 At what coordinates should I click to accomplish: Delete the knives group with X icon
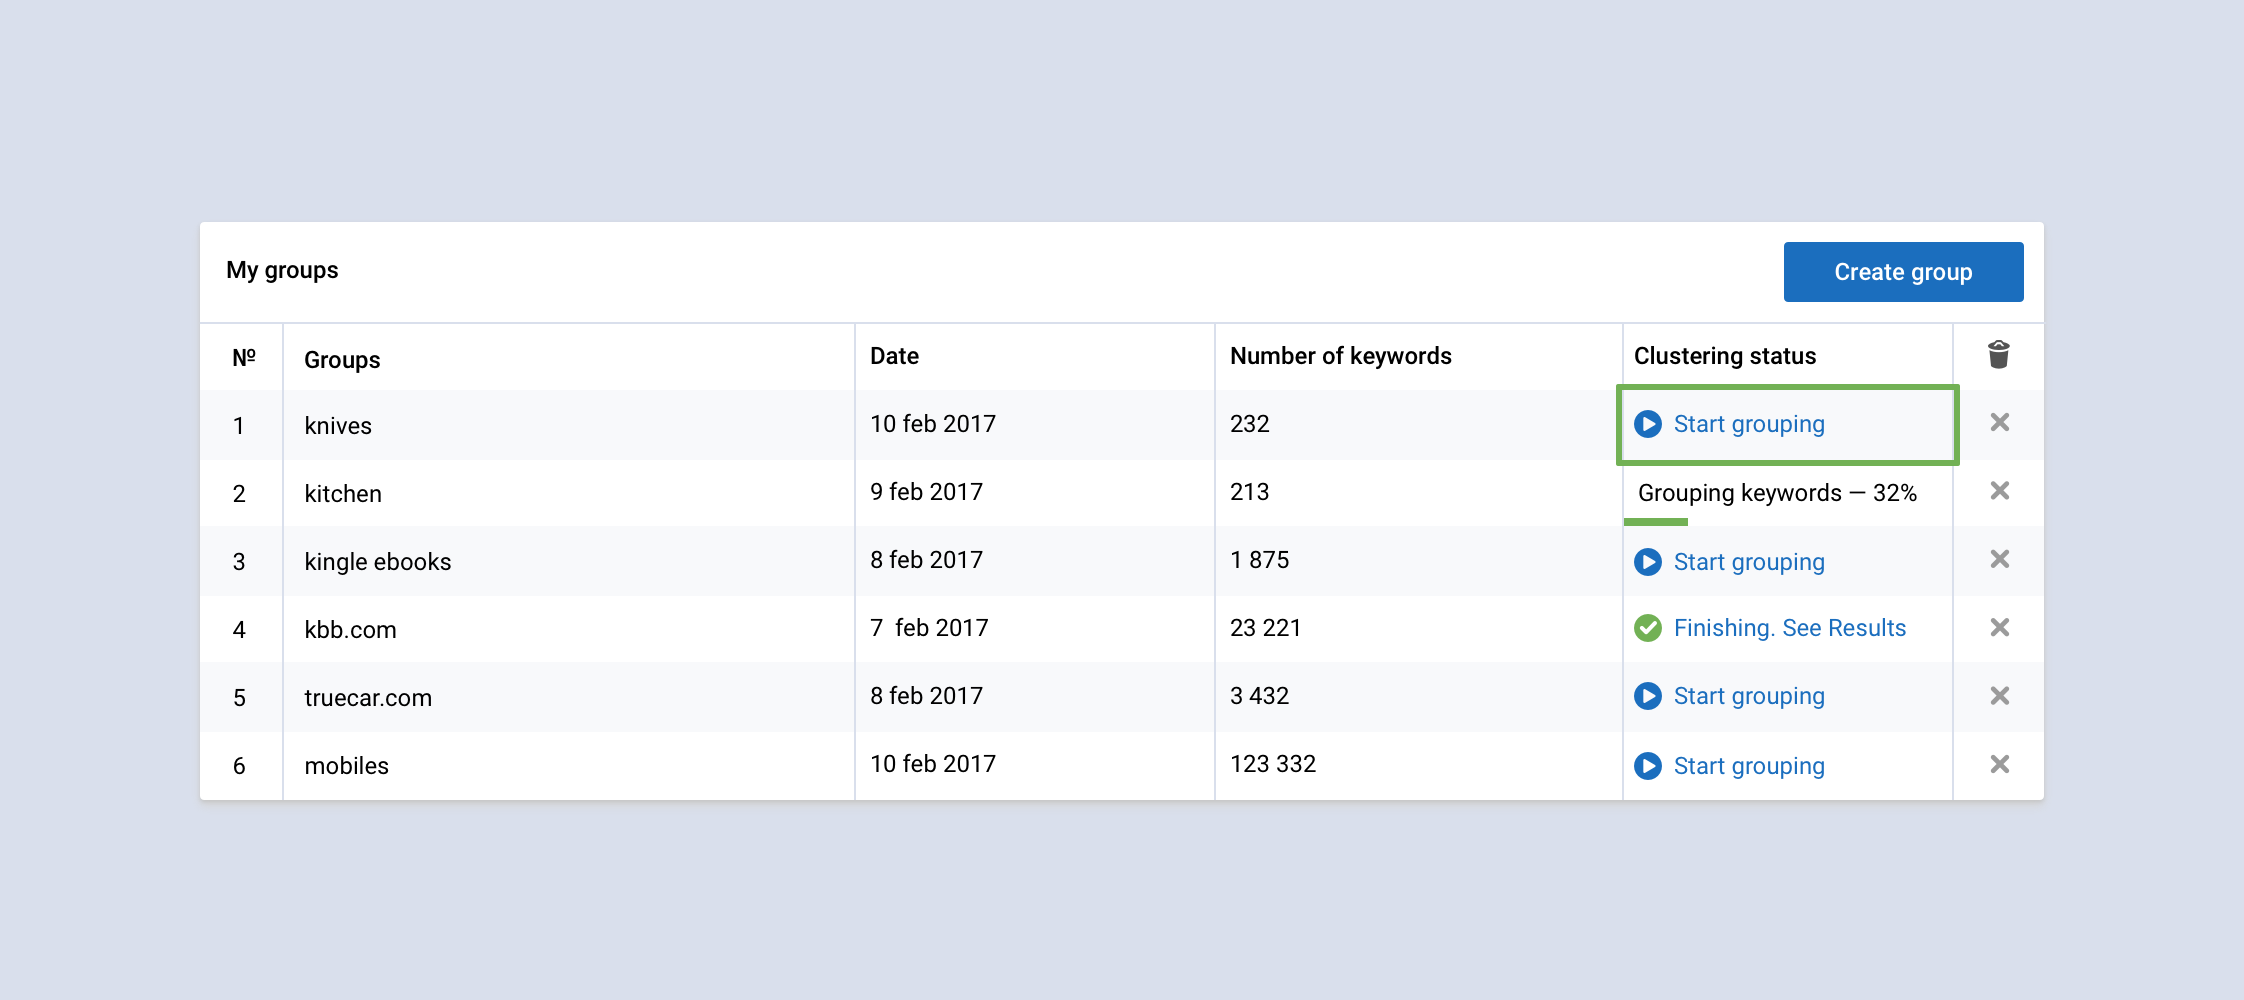click(1999, 422)
